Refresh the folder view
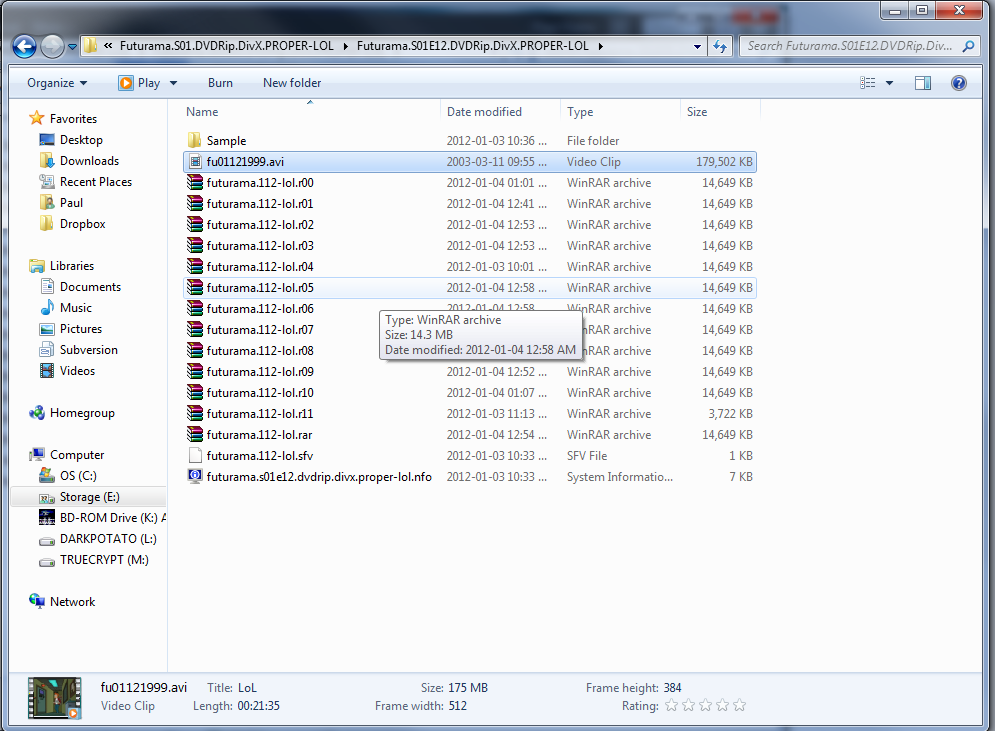Image resolution: width=995 pixels, height=731 pixels. click(x=720, y=46)
